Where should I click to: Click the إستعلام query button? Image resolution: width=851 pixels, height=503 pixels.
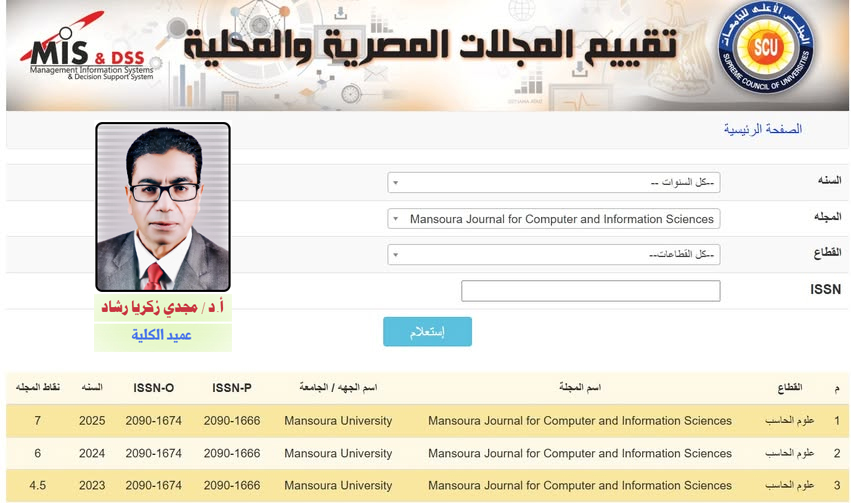[x=427, y=332]
